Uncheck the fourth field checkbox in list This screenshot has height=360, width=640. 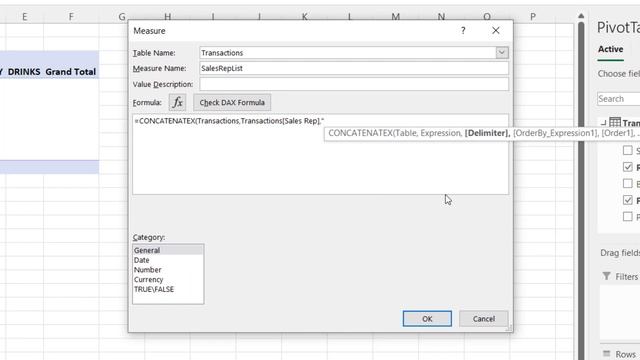(x=628, y=200)
